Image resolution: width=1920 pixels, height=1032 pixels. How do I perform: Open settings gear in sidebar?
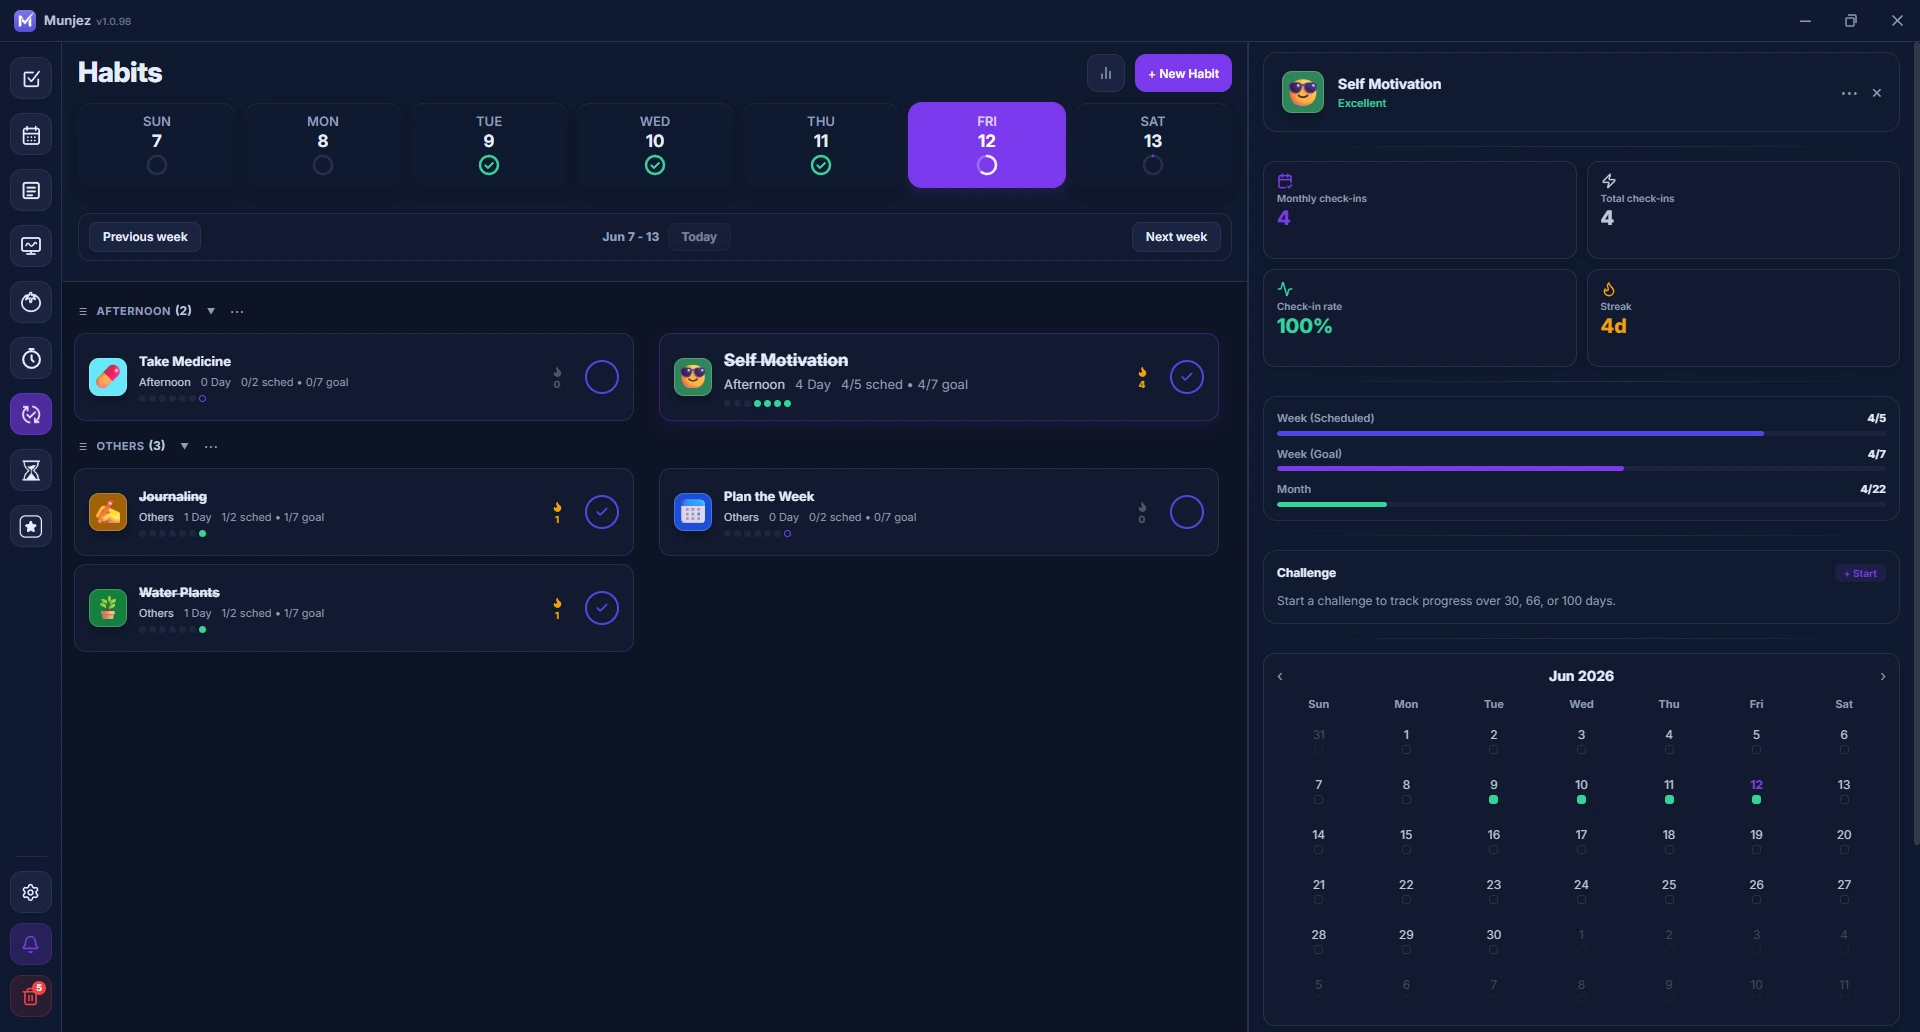coord(31,892)
